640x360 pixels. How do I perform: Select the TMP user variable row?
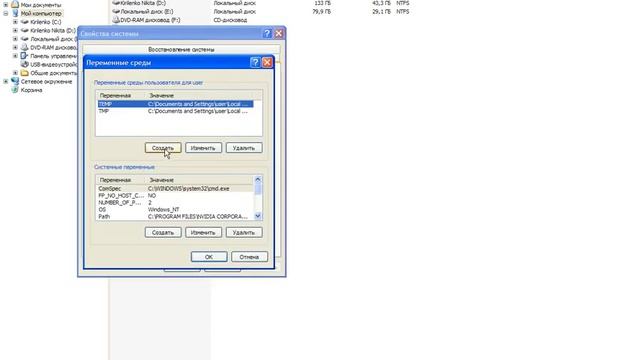click(x=175, y=111)
